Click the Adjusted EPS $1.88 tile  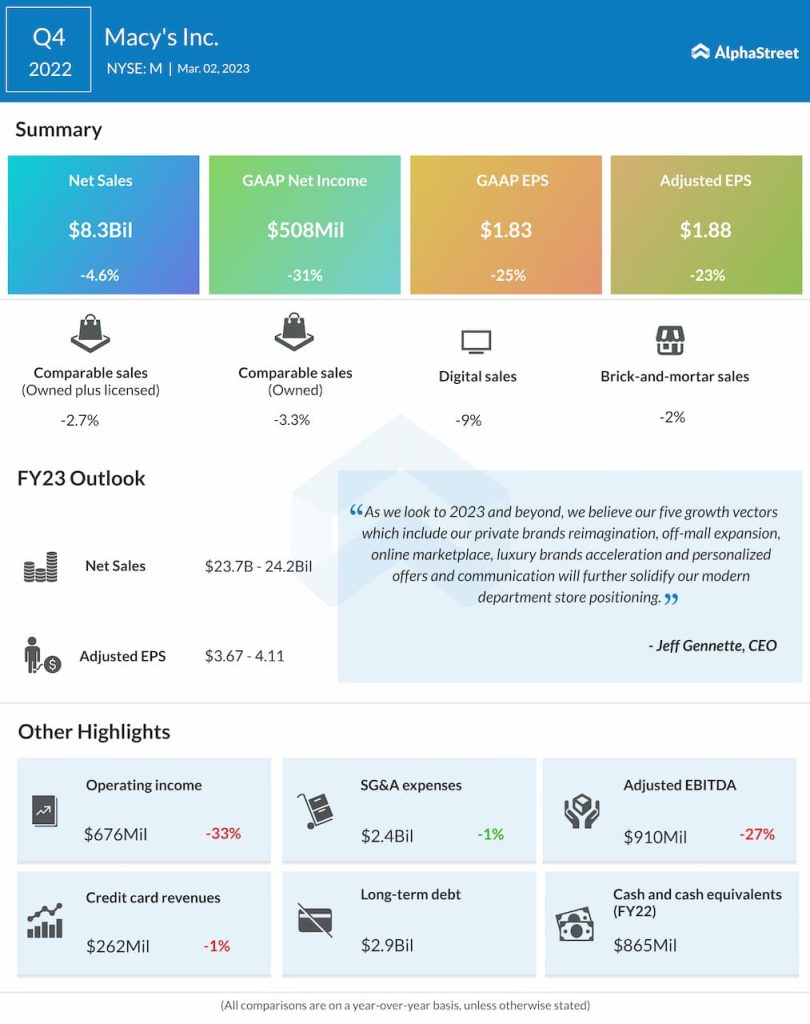[706, 225]
